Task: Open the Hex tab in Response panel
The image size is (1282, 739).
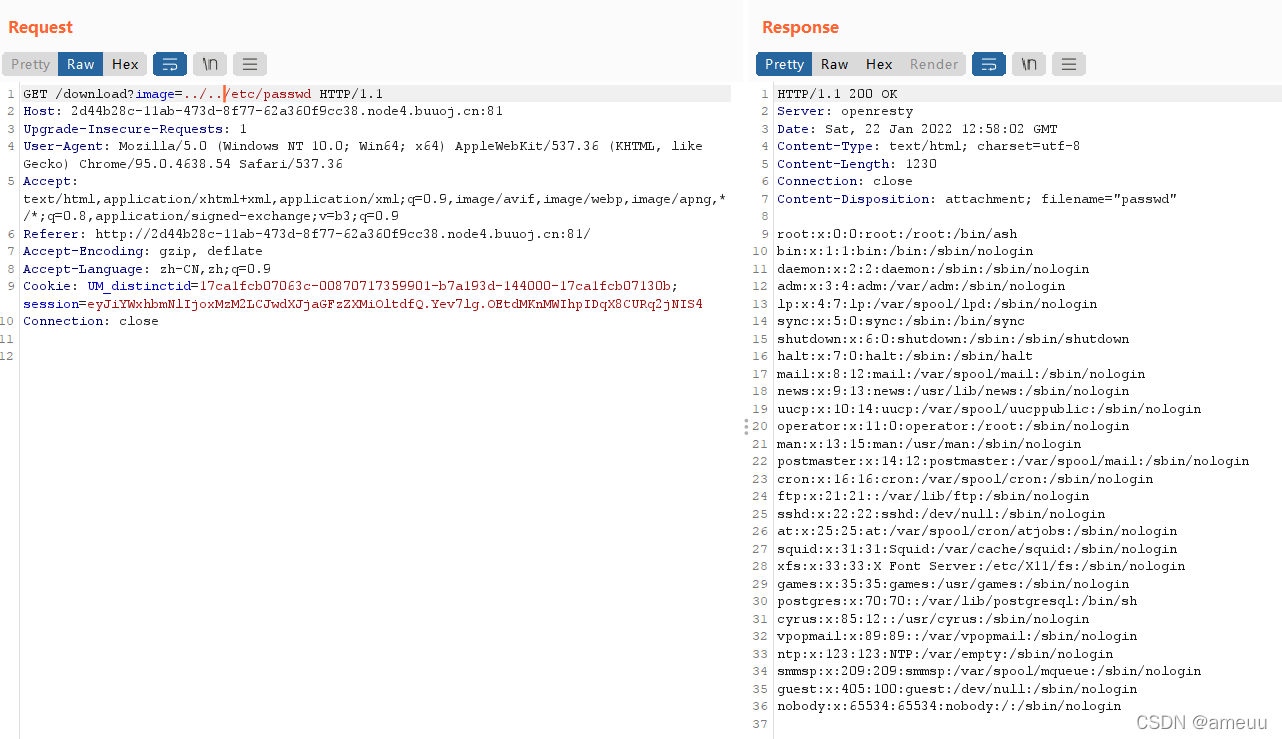Action: [879, 64]
